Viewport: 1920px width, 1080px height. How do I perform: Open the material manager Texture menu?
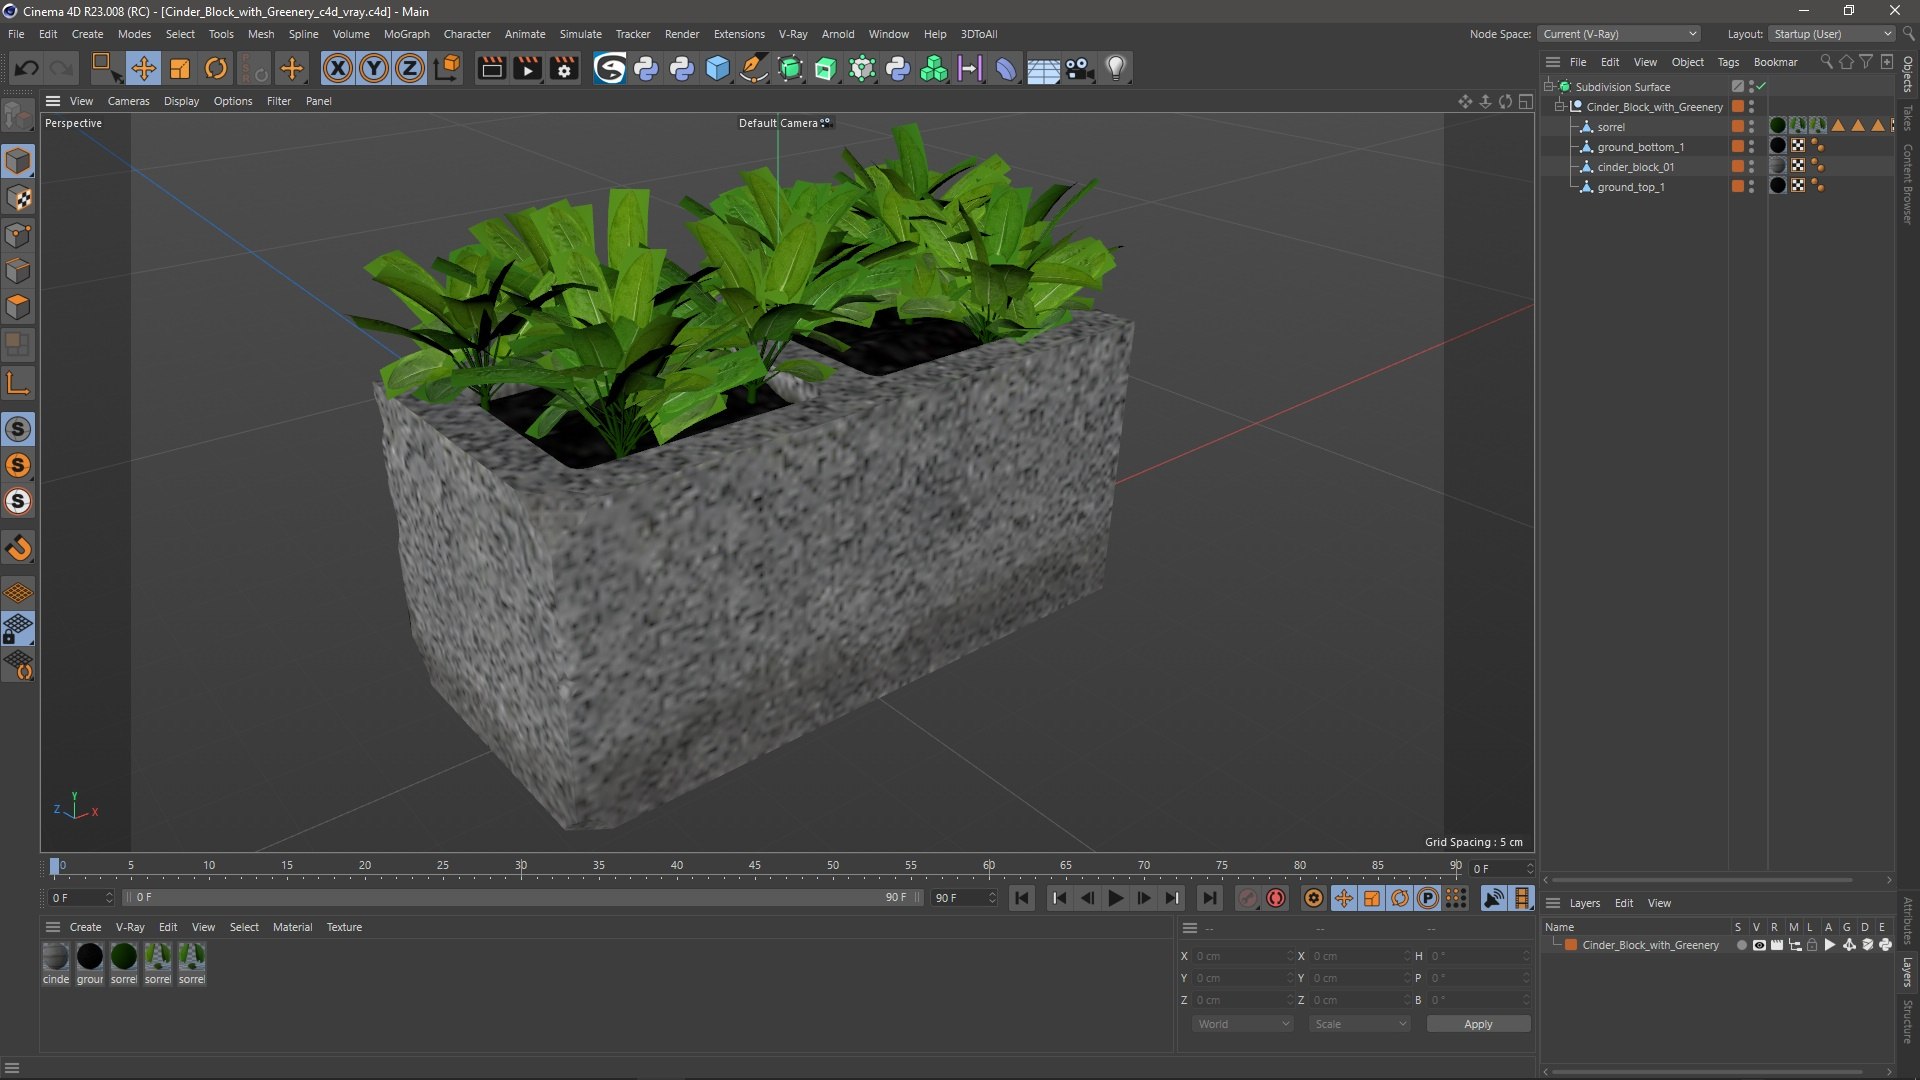(344, 927)
